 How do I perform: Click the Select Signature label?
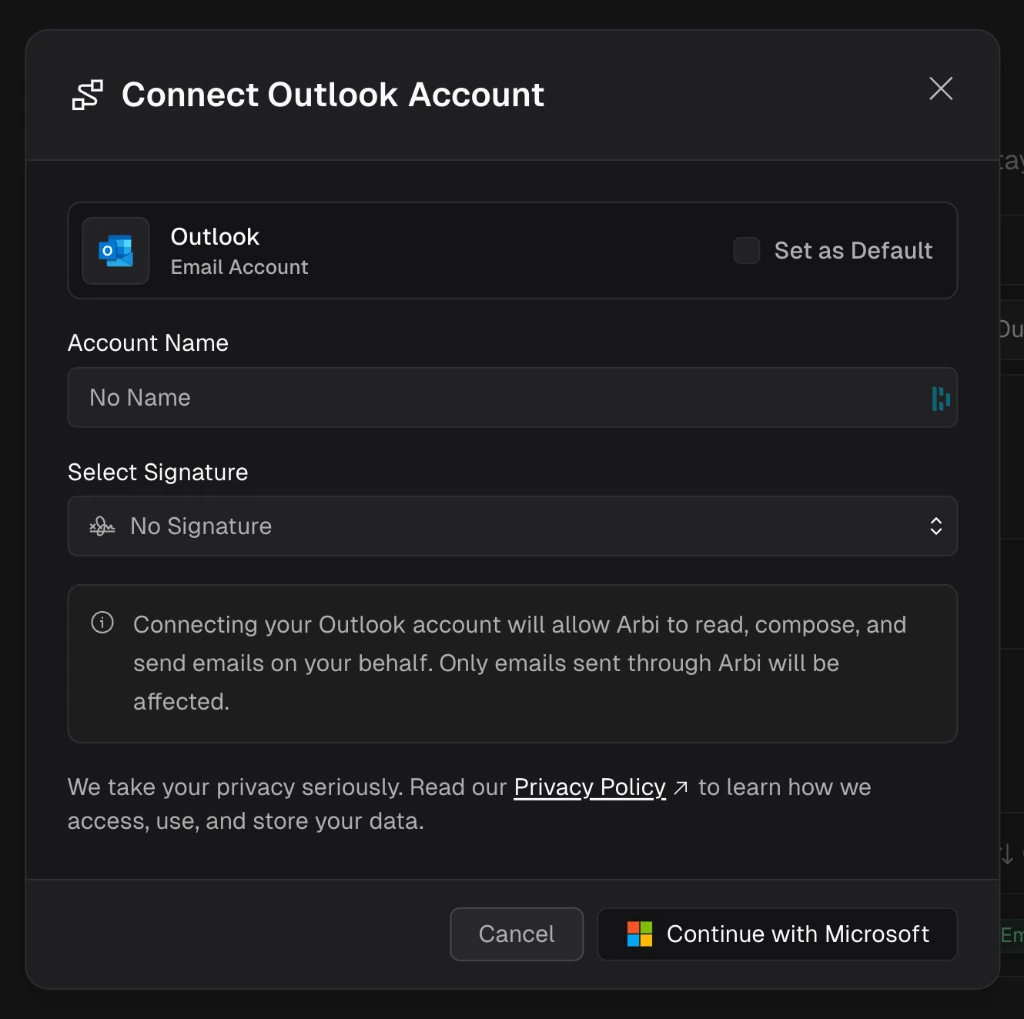pos(158,472)
